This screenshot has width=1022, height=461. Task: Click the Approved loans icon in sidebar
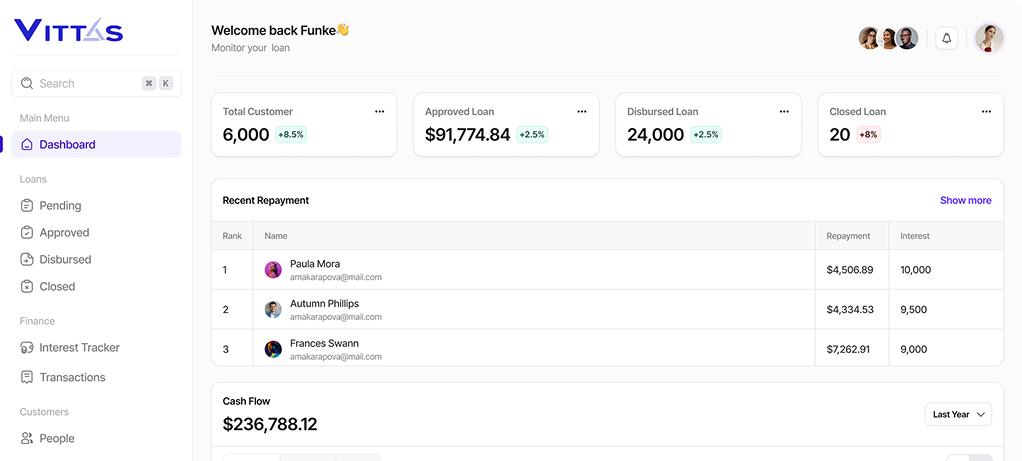click(27, 233)
